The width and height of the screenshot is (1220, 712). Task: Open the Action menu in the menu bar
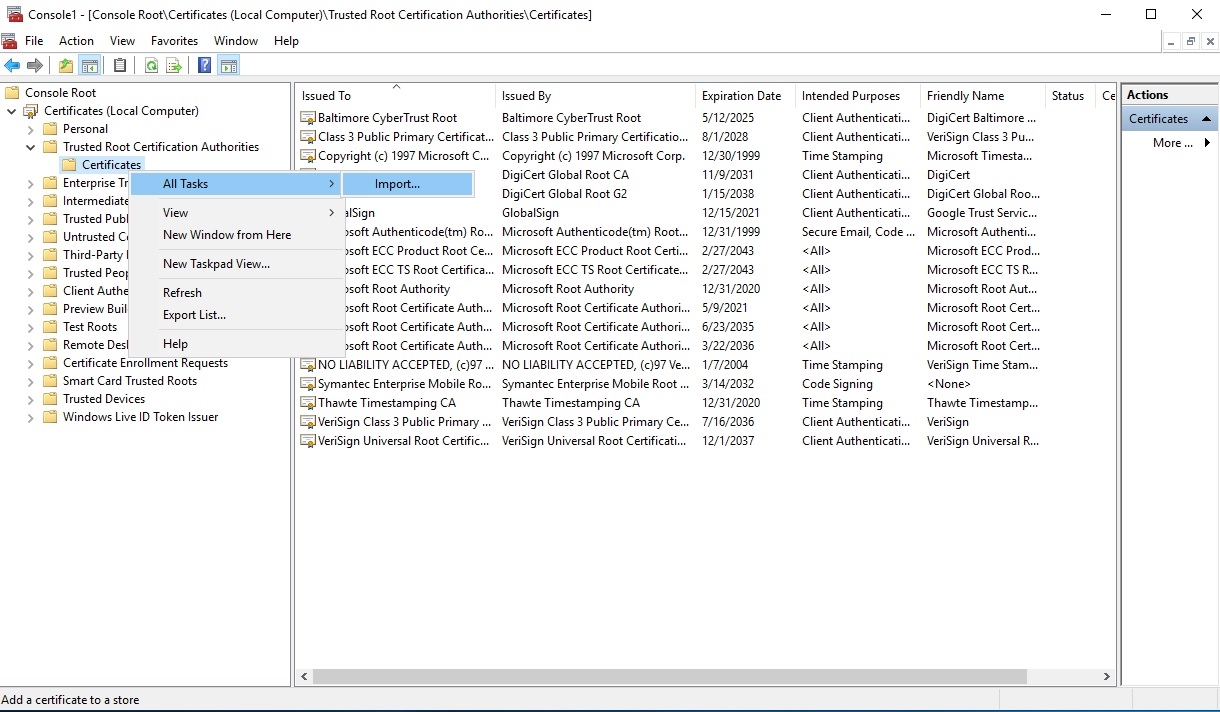pos(76,41)
